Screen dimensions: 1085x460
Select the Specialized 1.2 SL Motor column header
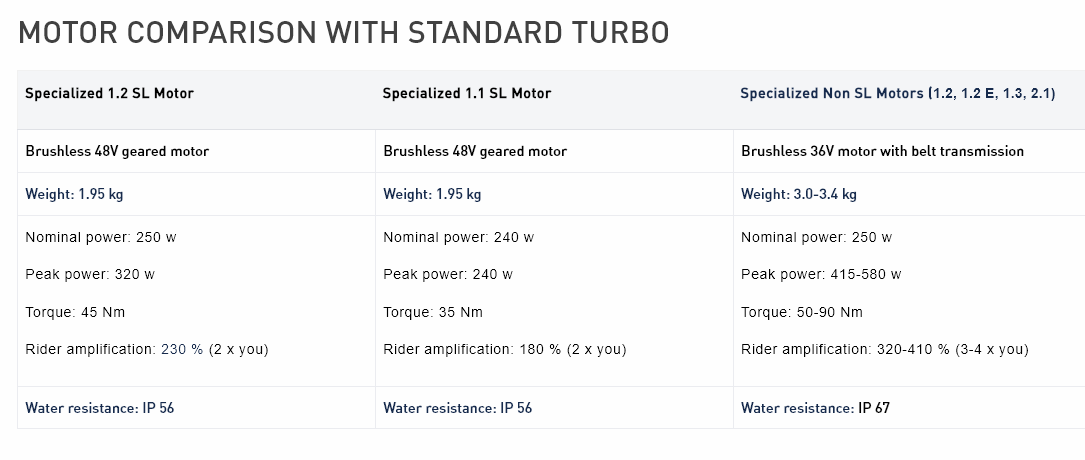(x=109, y=93)
